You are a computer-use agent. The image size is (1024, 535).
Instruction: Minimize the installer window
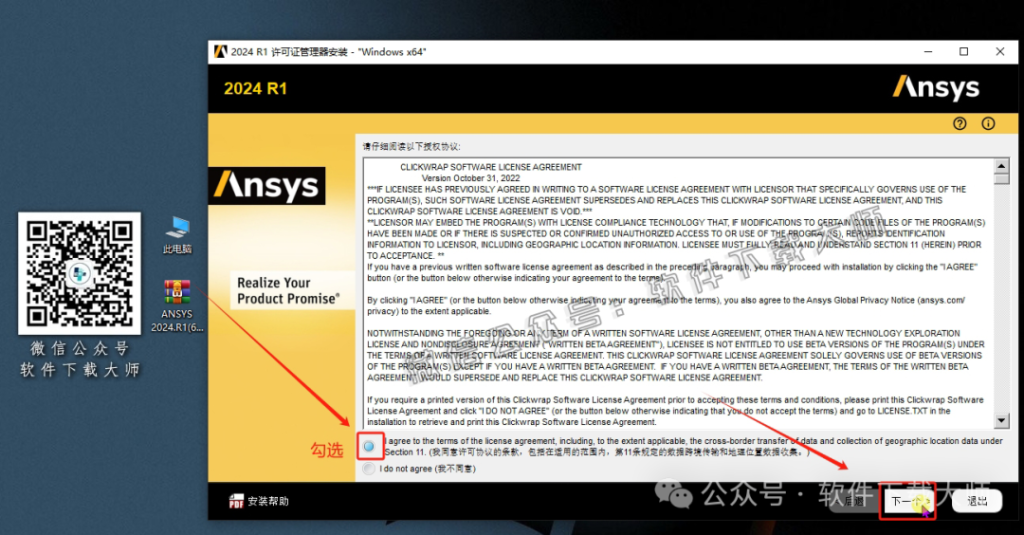(x=928, y=52)
